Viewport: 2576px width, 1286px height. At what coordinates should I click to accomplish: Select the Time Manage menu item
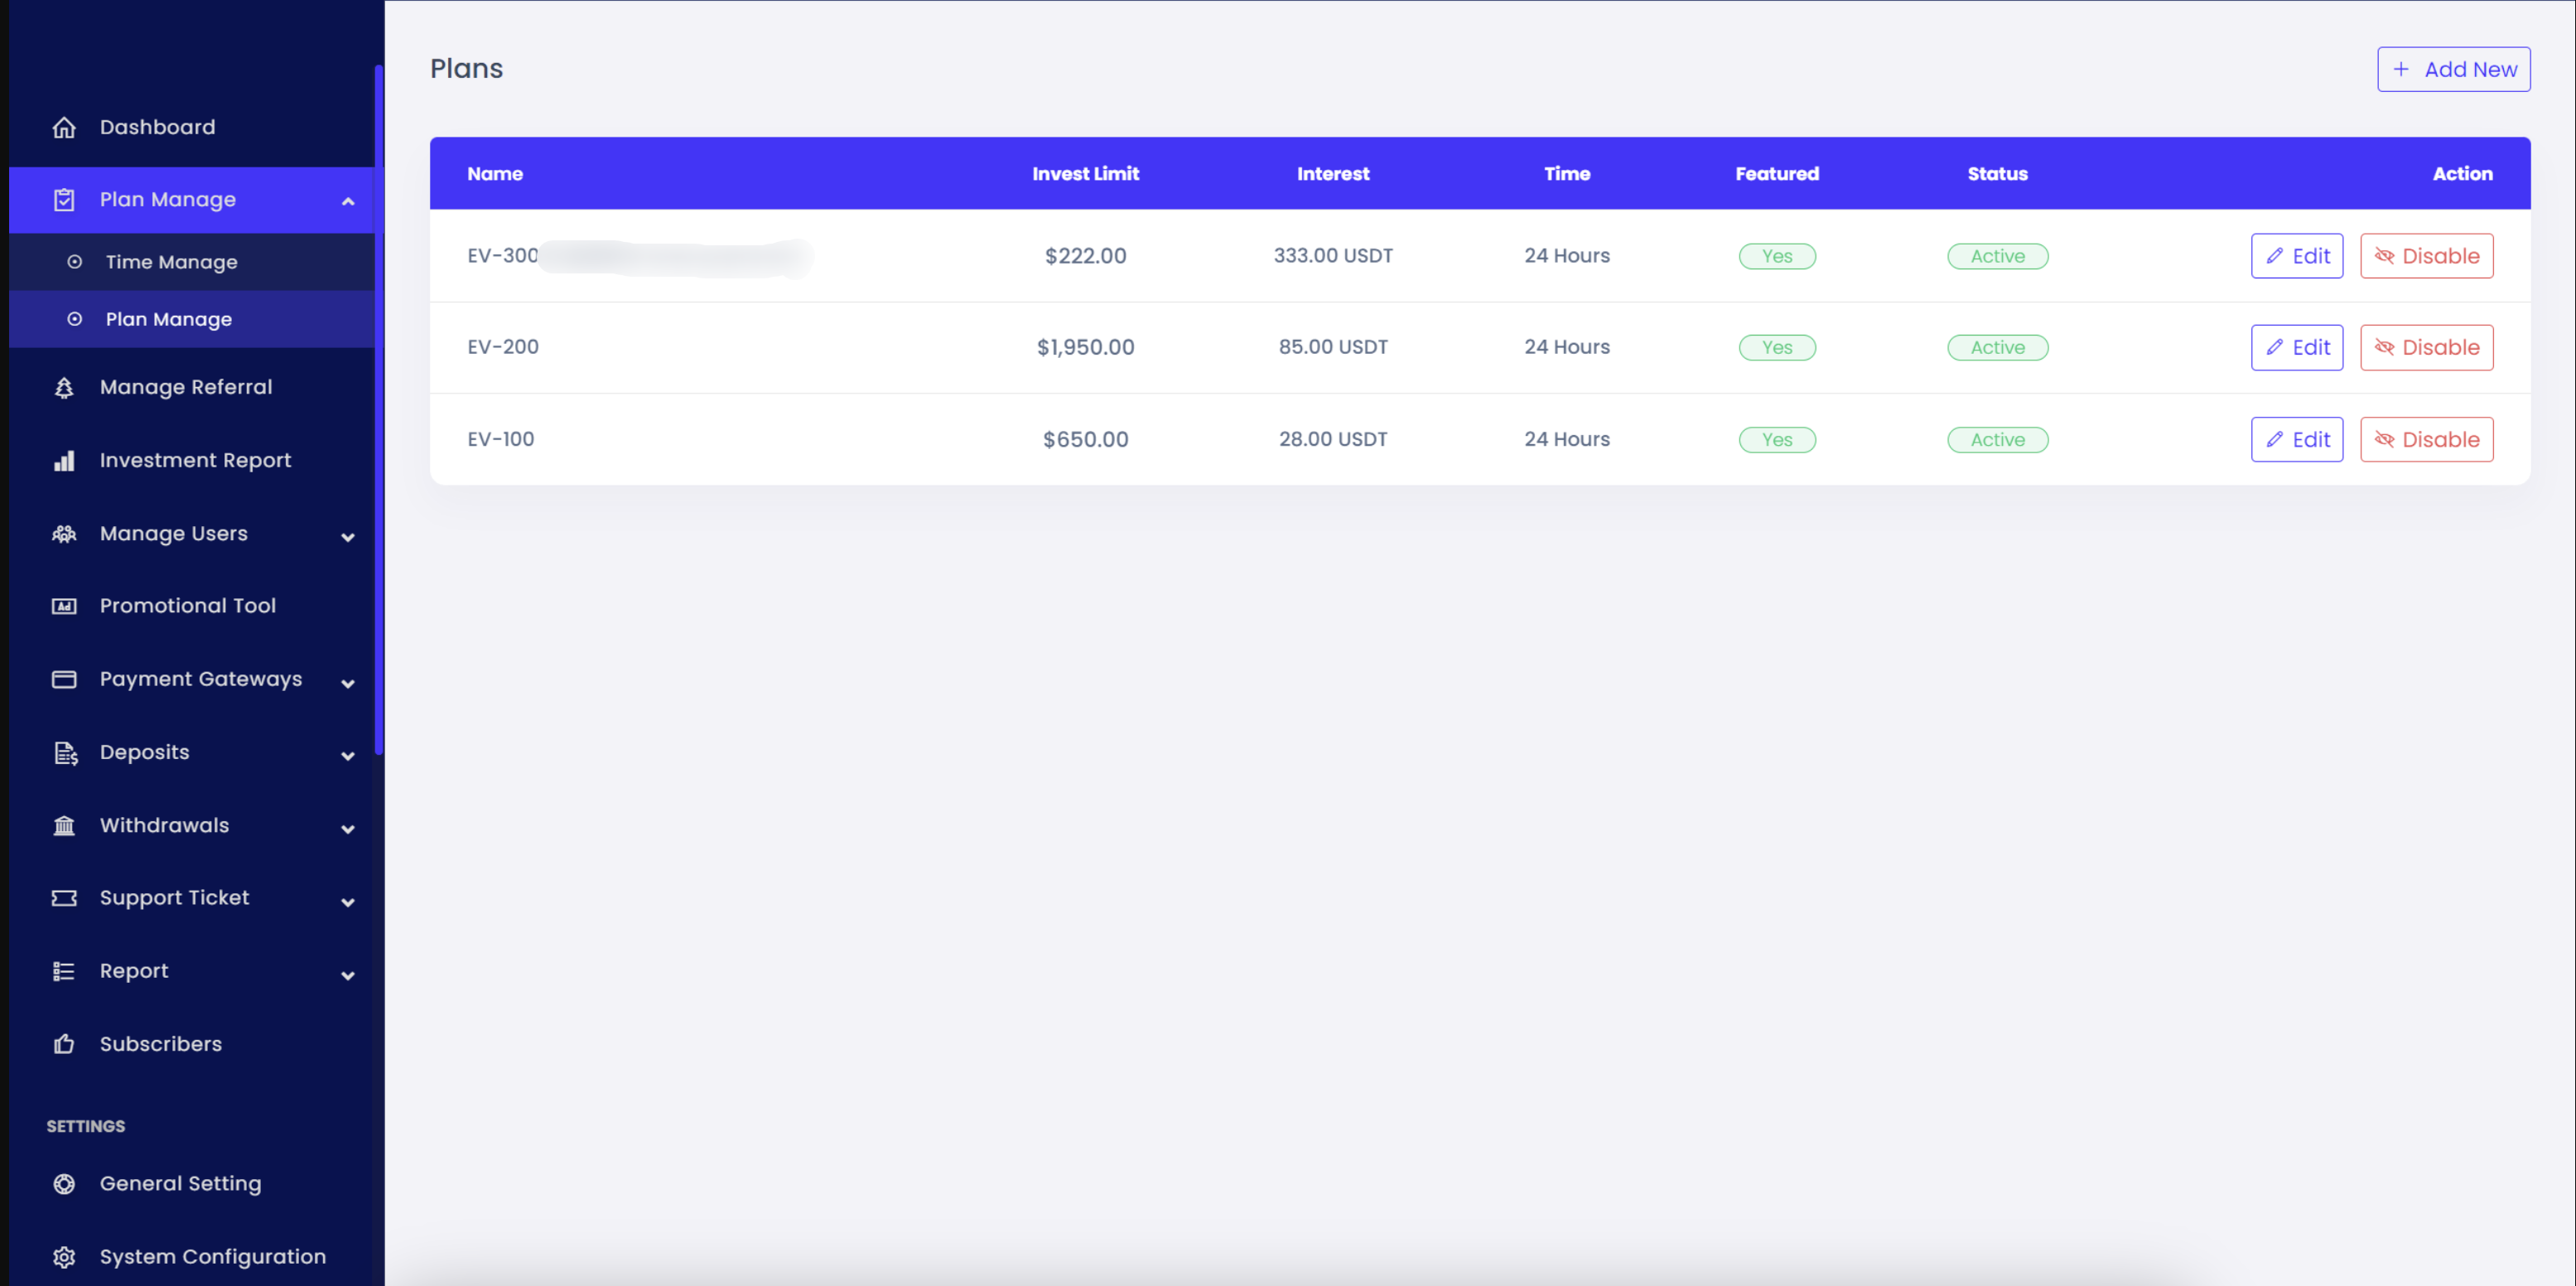[171, 262]
